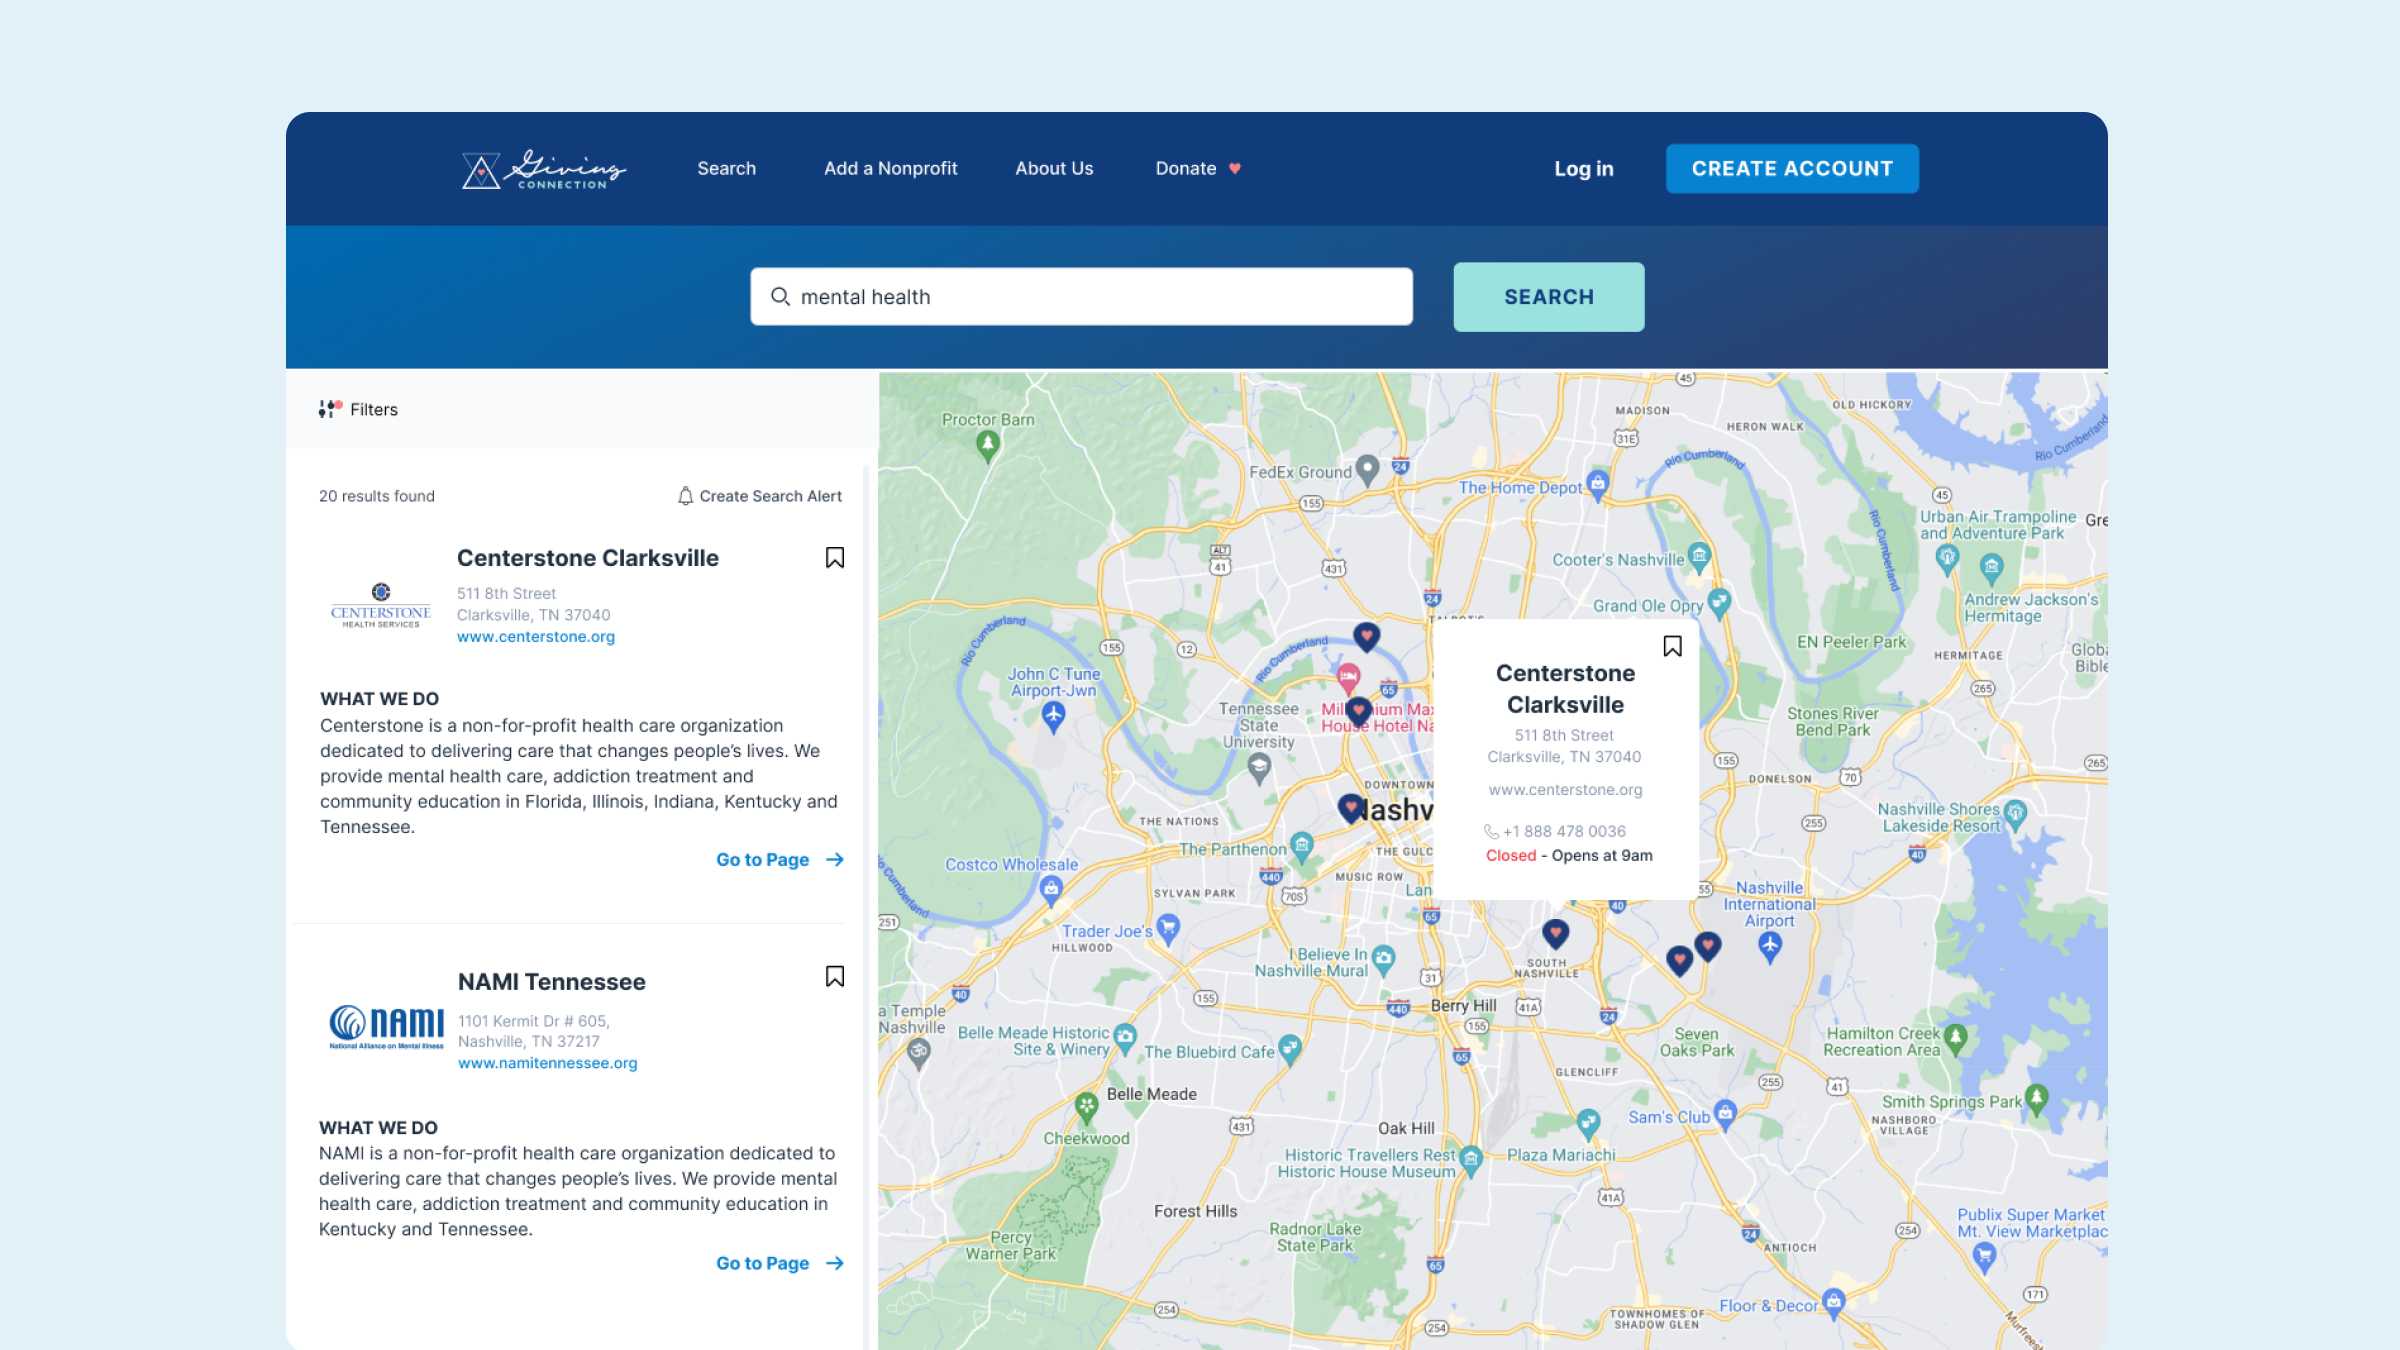Click the Sam's Club map marker
Viewport: 2400px width, 1350px height.
[1725, 1114]
